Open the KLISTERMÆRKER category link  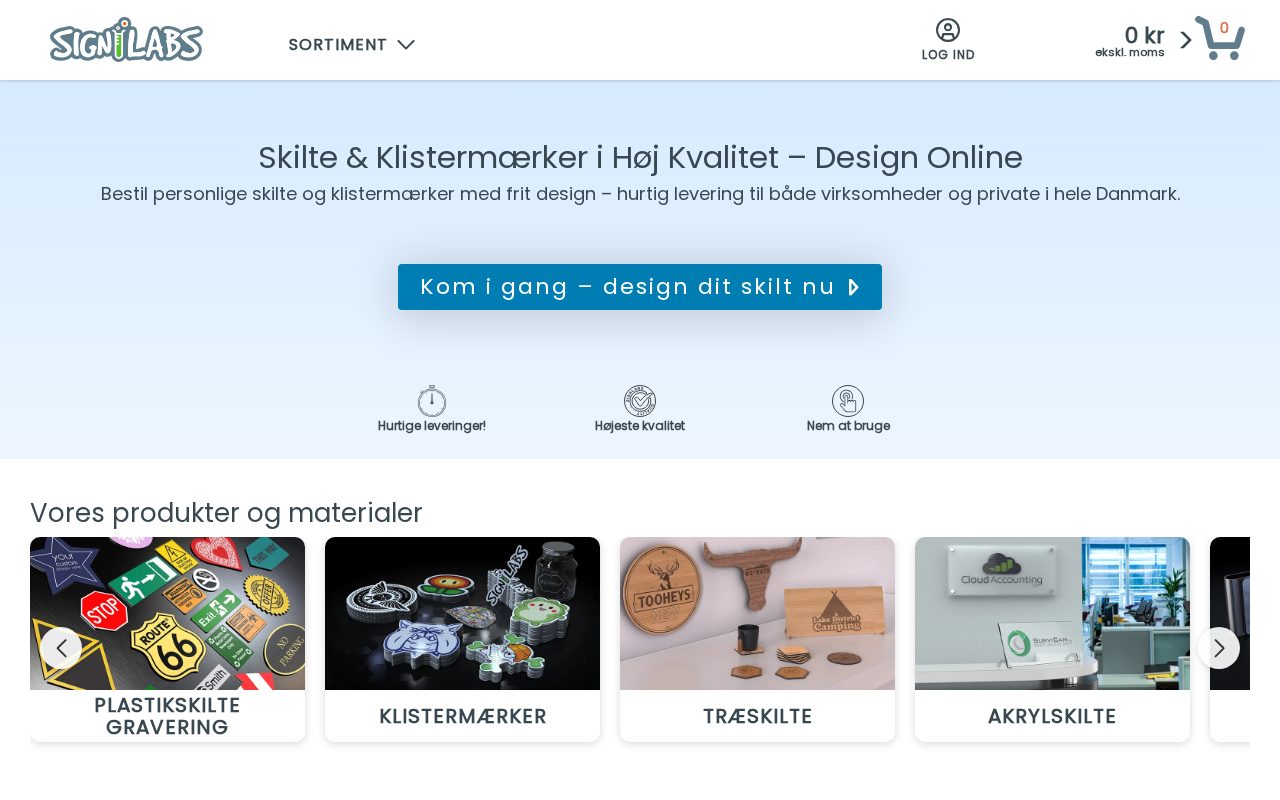463,716
